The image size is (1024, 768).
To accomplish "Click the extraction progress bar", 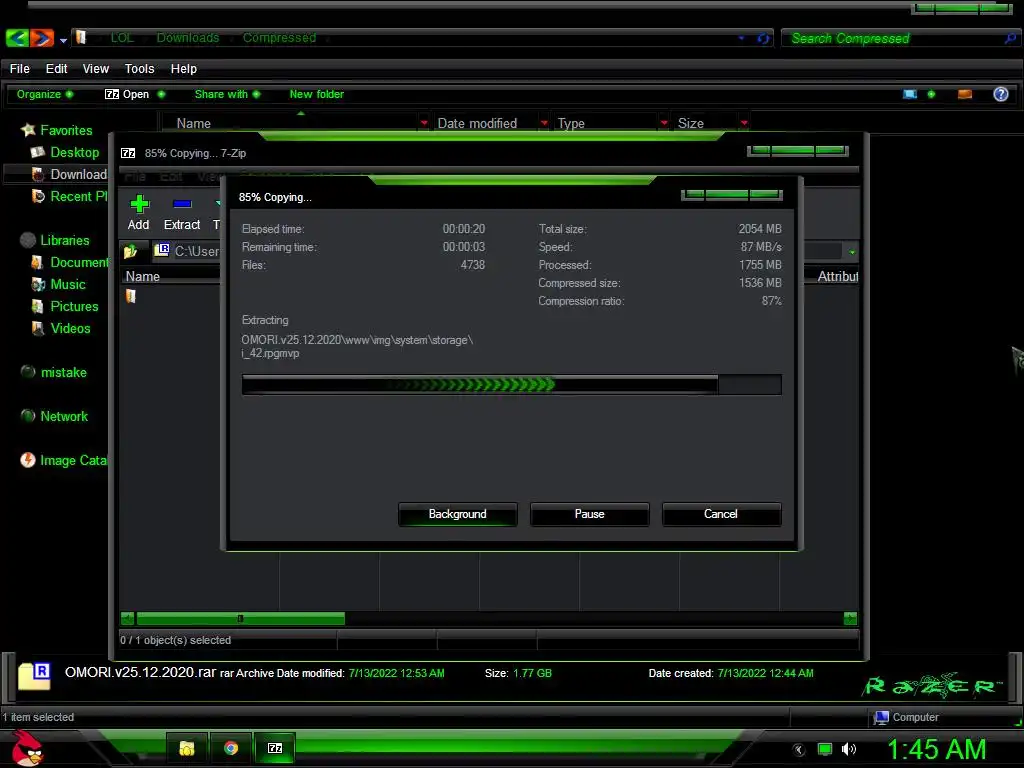I will tap(511, 385).
